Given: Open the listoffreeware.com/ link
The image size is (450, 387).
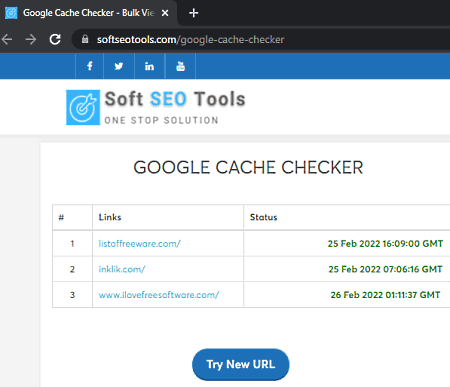Looking at the screenshot, I should click(x=139, y=244).
